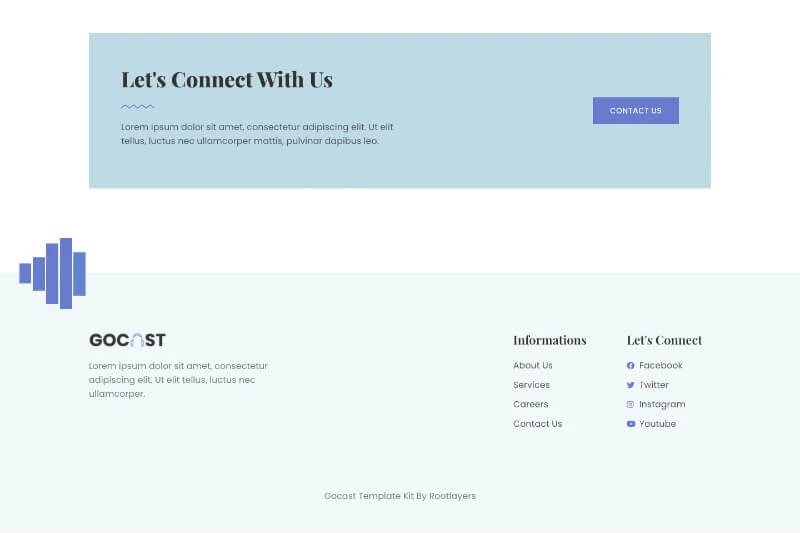
Task: Open the Careers footer link
Action: [x=531, y=404]
